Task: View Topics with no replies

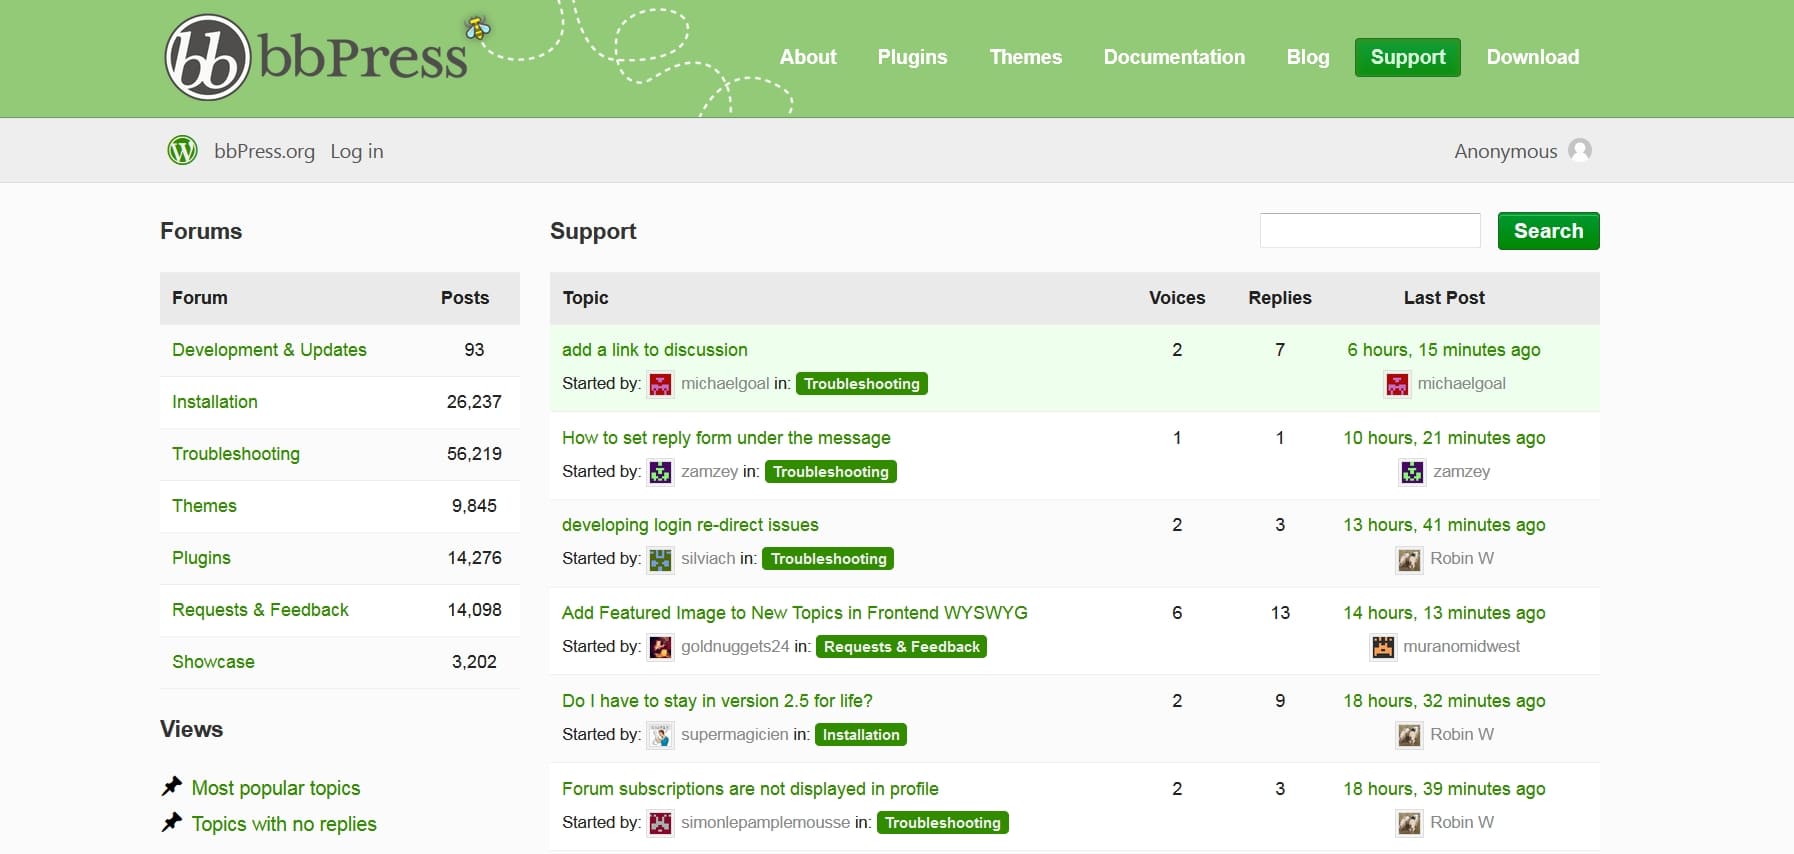Action: [x=284, y=824]
